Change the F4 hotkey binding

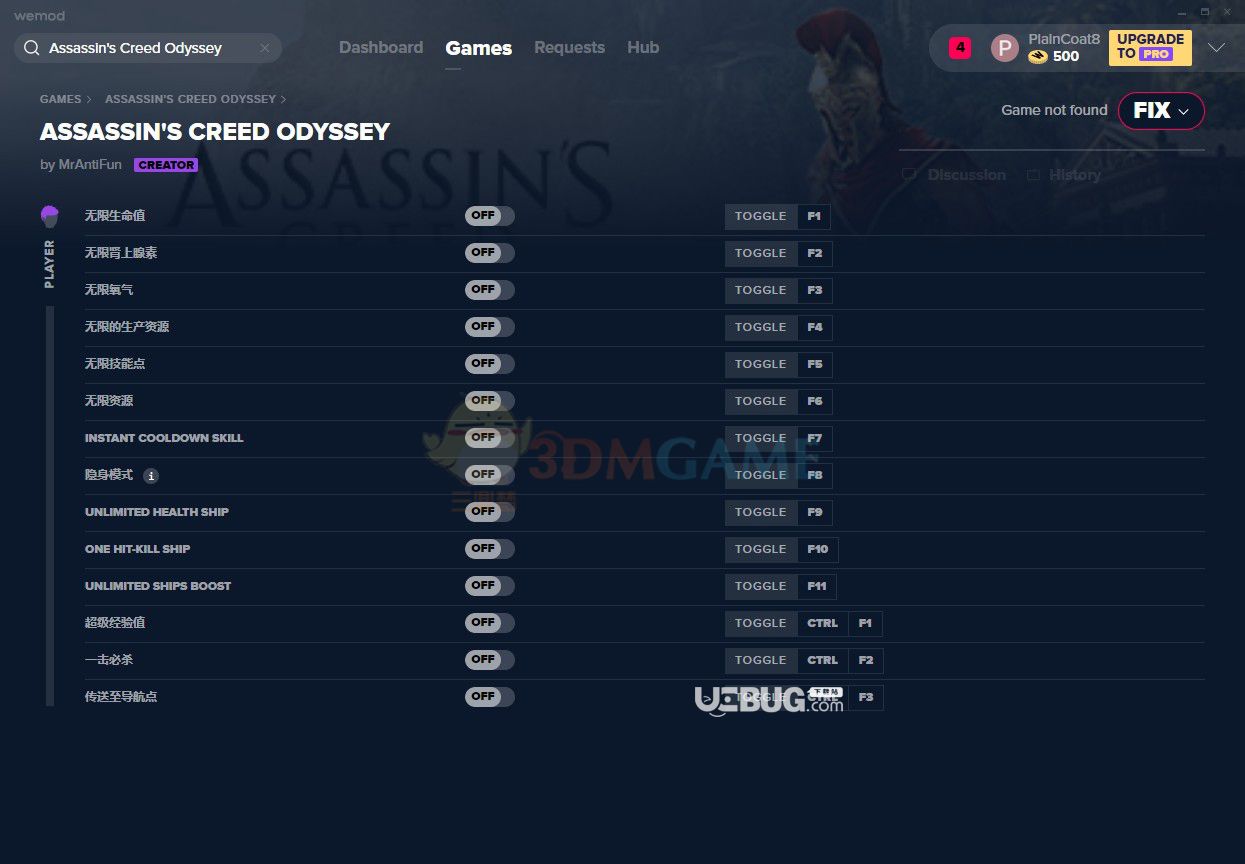(x=815, y=328)
